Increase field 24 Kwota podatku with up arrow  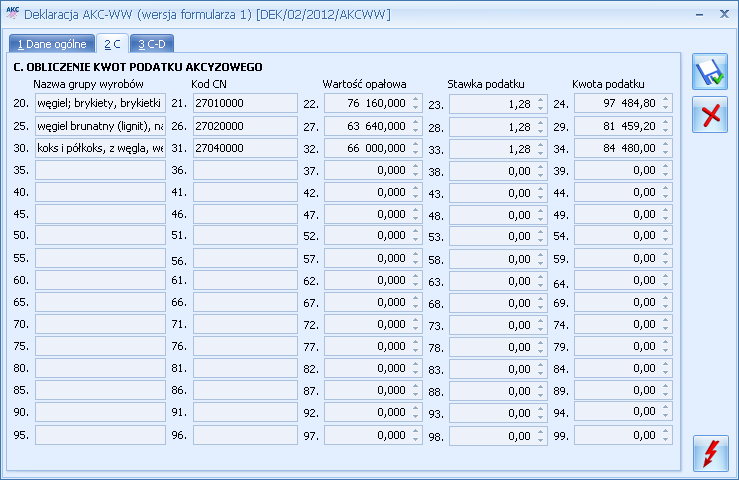click(665, 99)
